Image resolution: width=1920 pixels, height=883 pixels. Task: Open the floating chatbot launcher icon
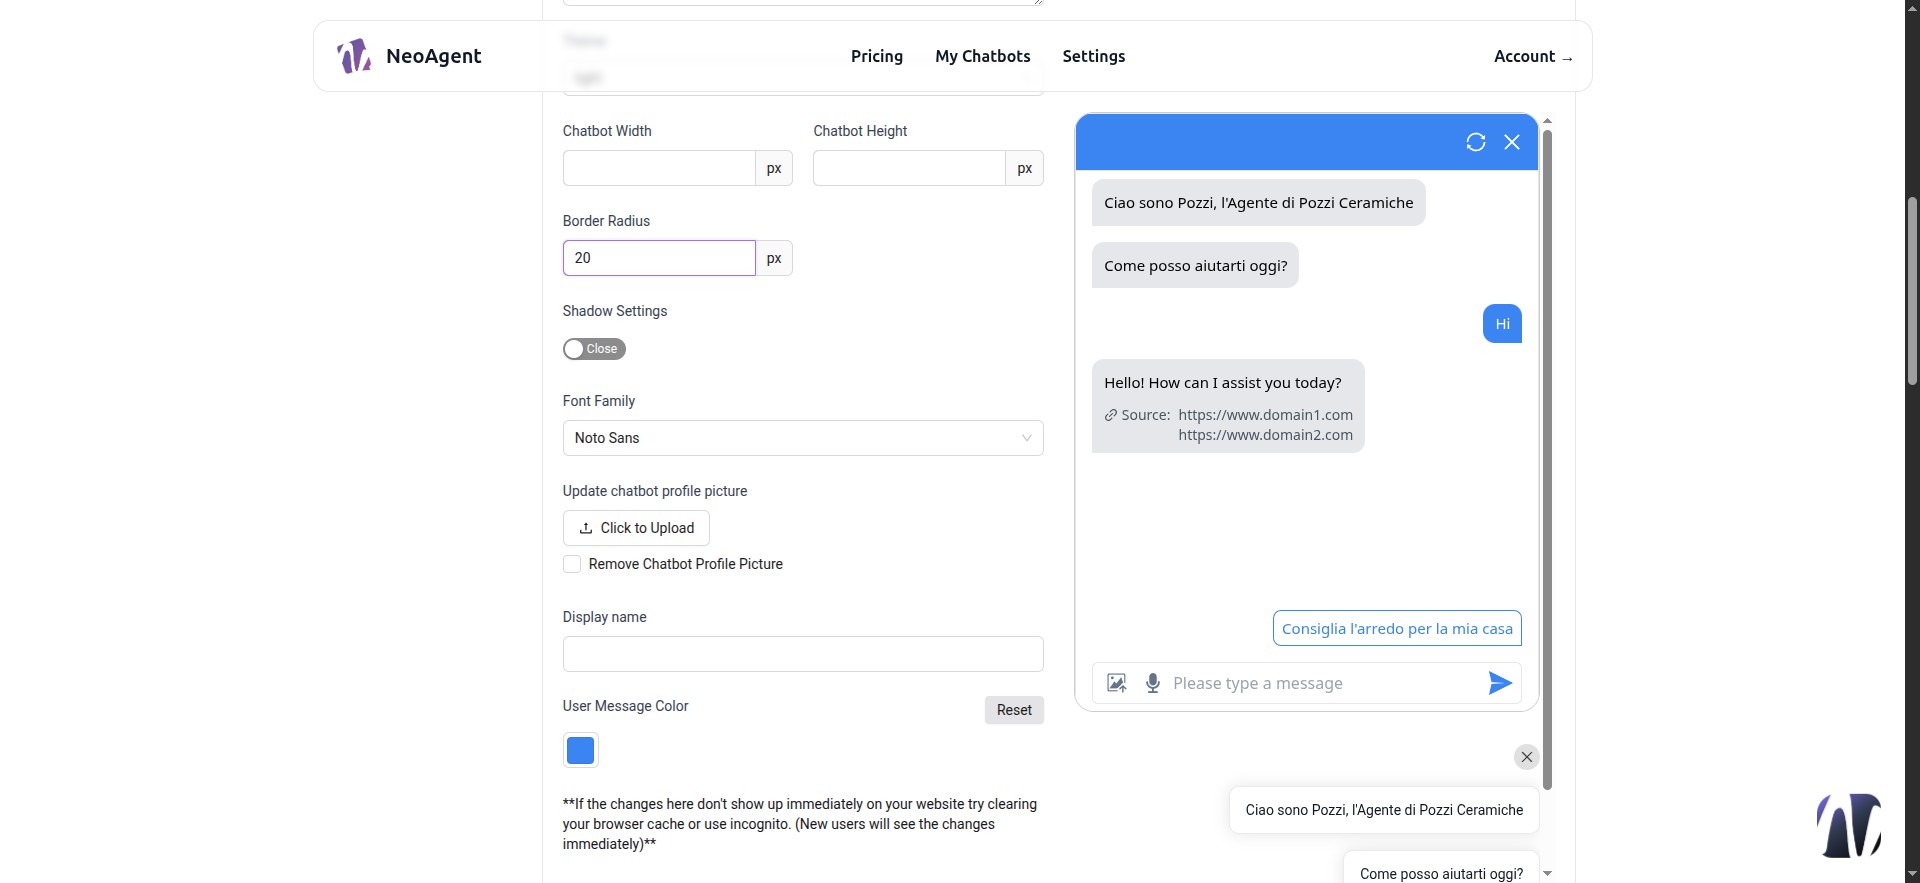tap(1849, 825)
